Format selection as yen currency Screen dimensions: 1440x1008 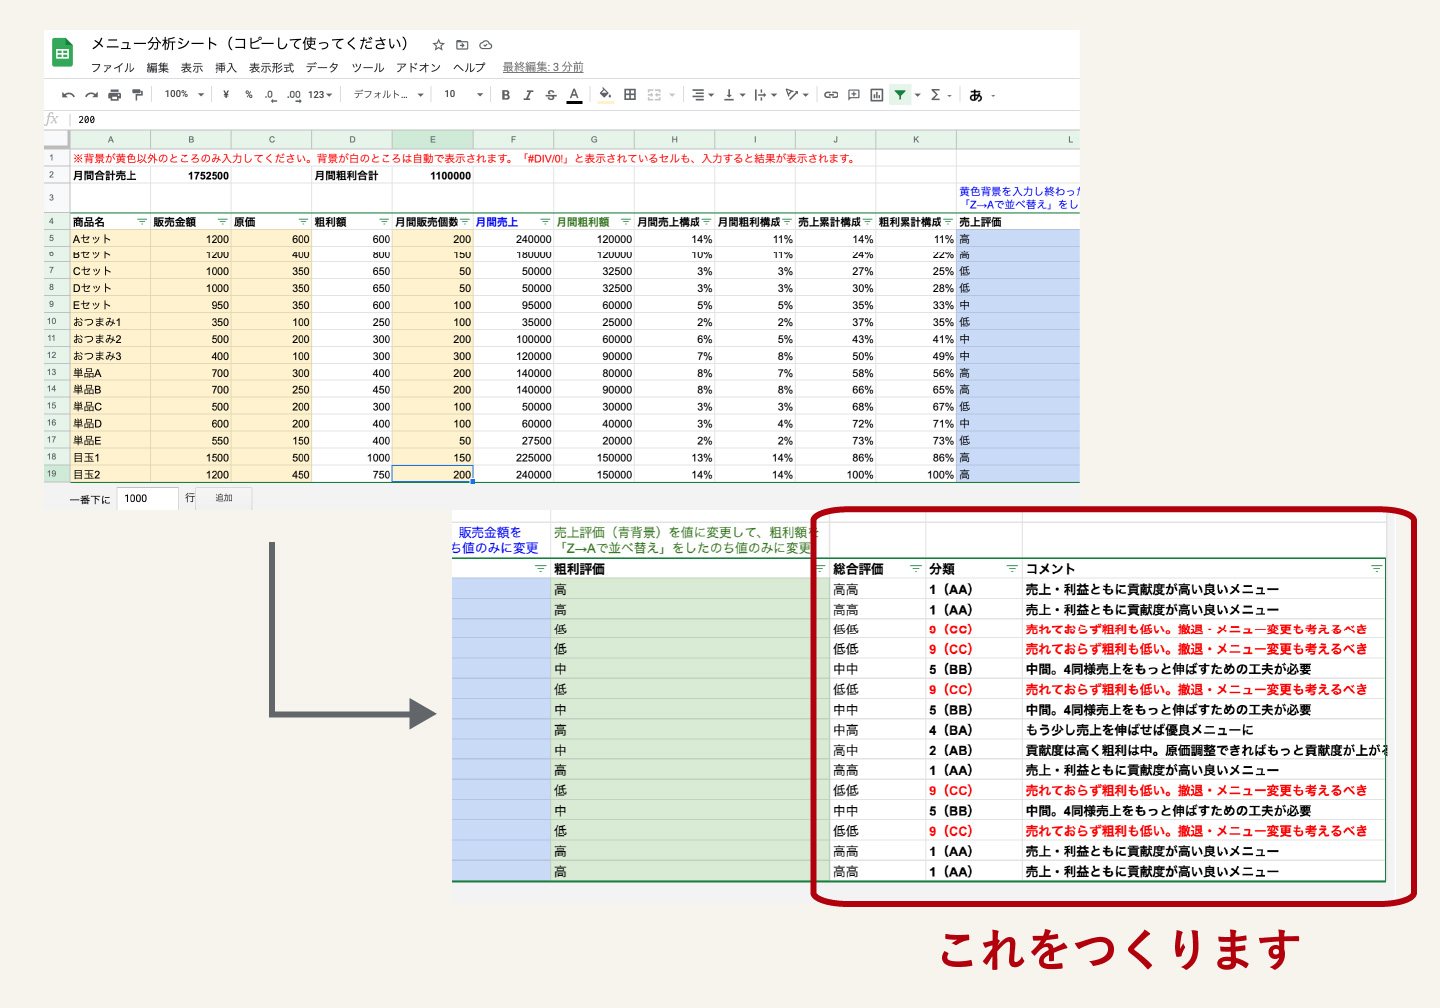[x=226, y=95]
